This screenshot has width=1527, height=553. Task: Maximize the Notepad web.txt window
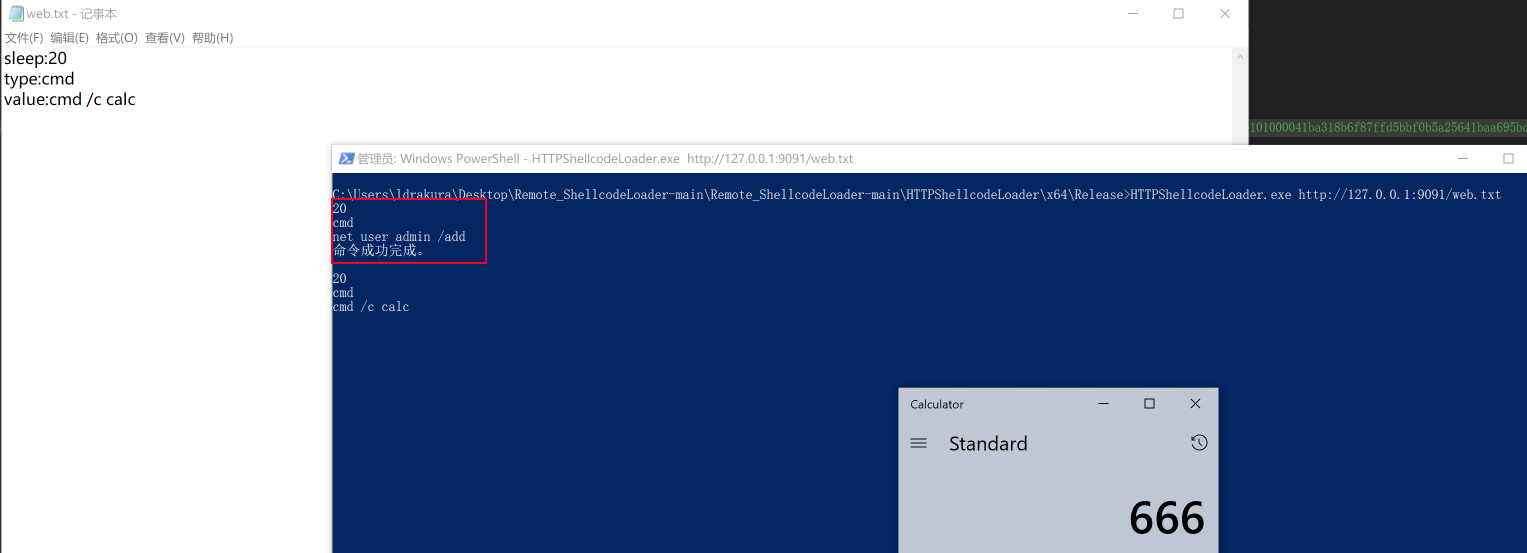click(1178, 14)
